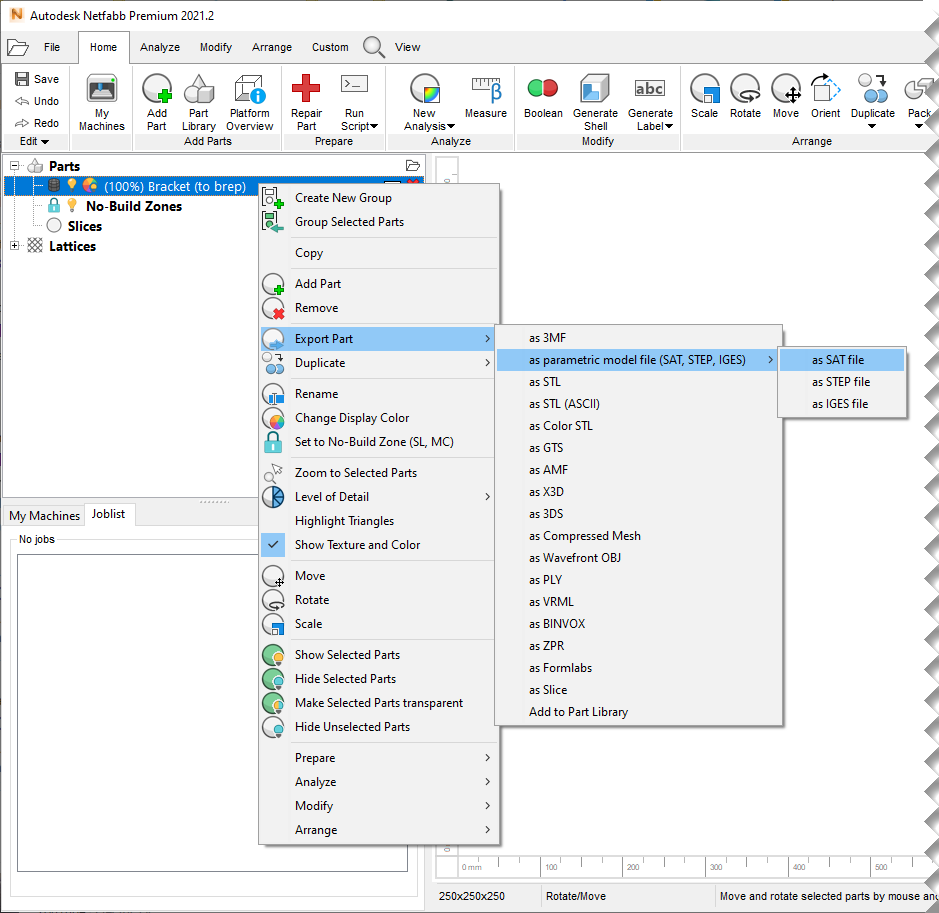Click Create New Group in context menu
The height and width of the screenshot is (913, 939).
point(378,198)
